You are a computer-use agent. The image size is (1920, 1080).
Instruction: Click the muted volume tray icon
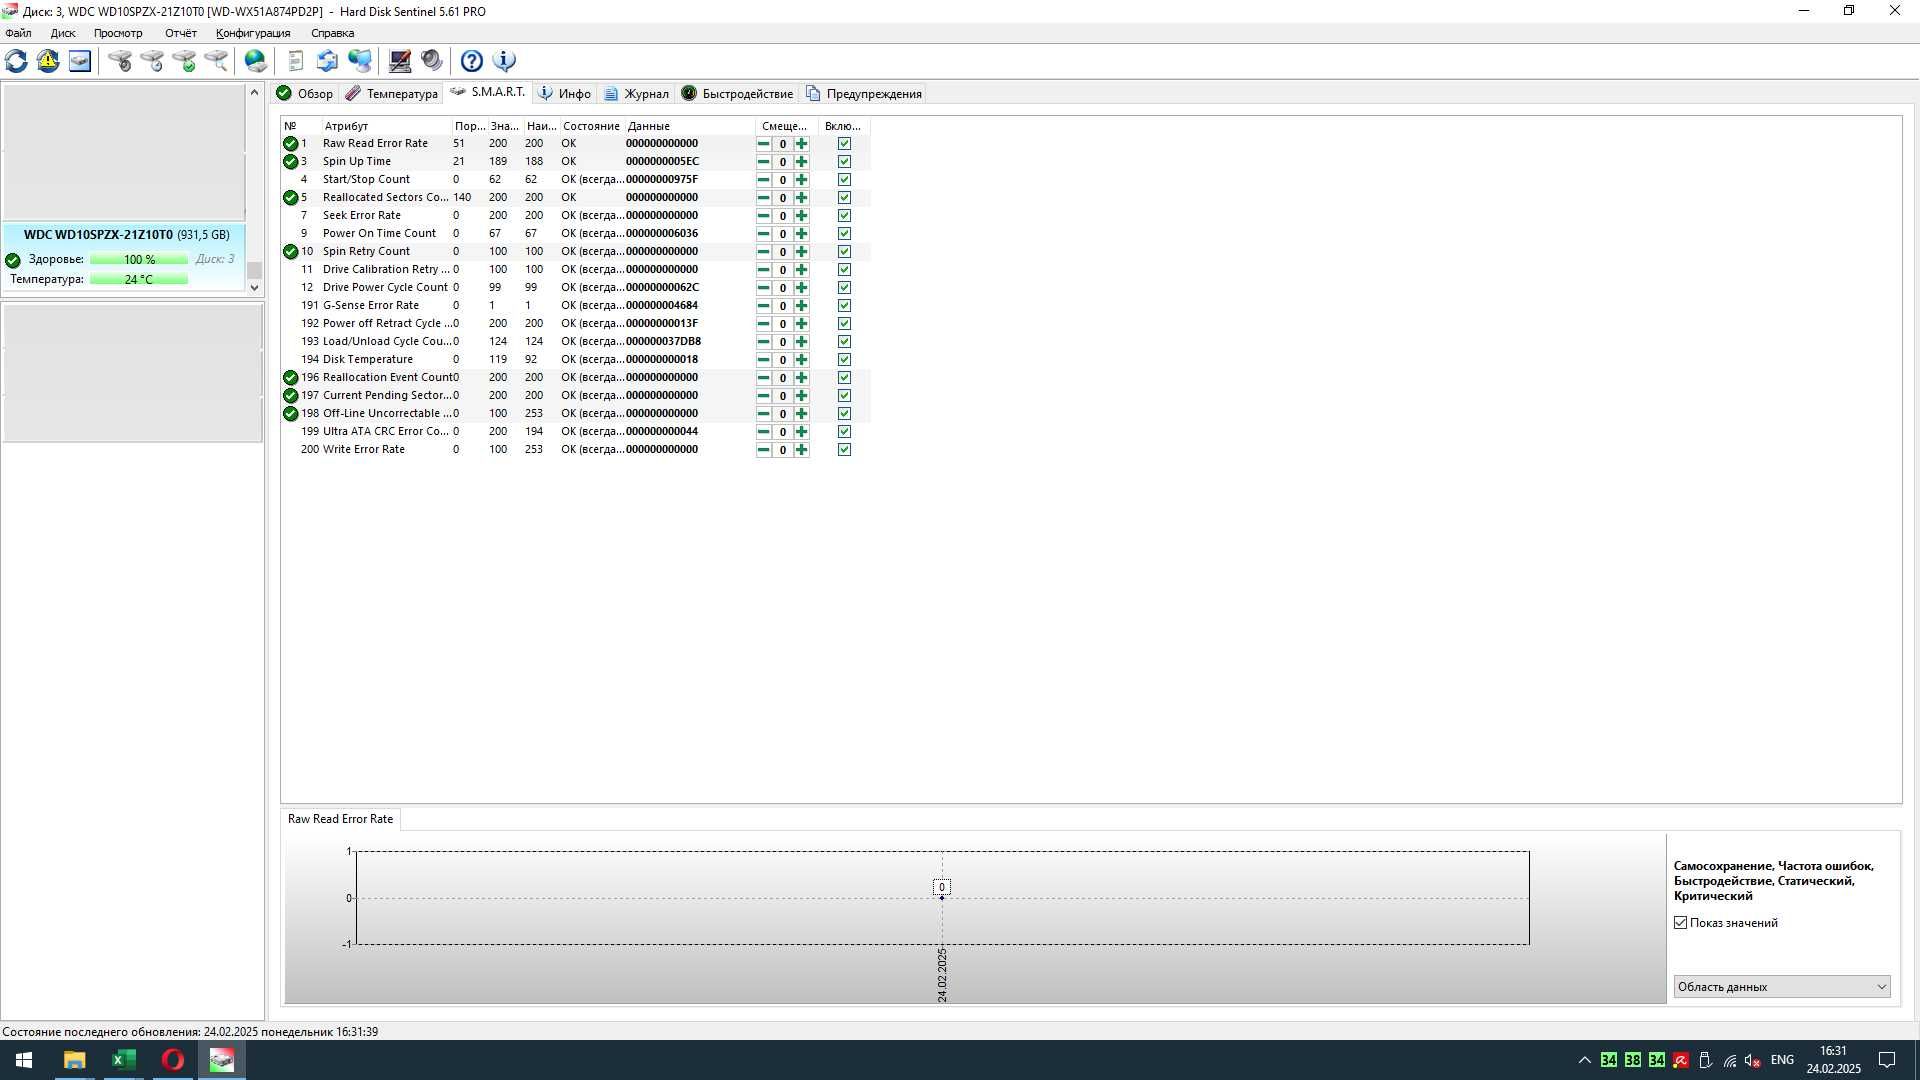1753,1060
